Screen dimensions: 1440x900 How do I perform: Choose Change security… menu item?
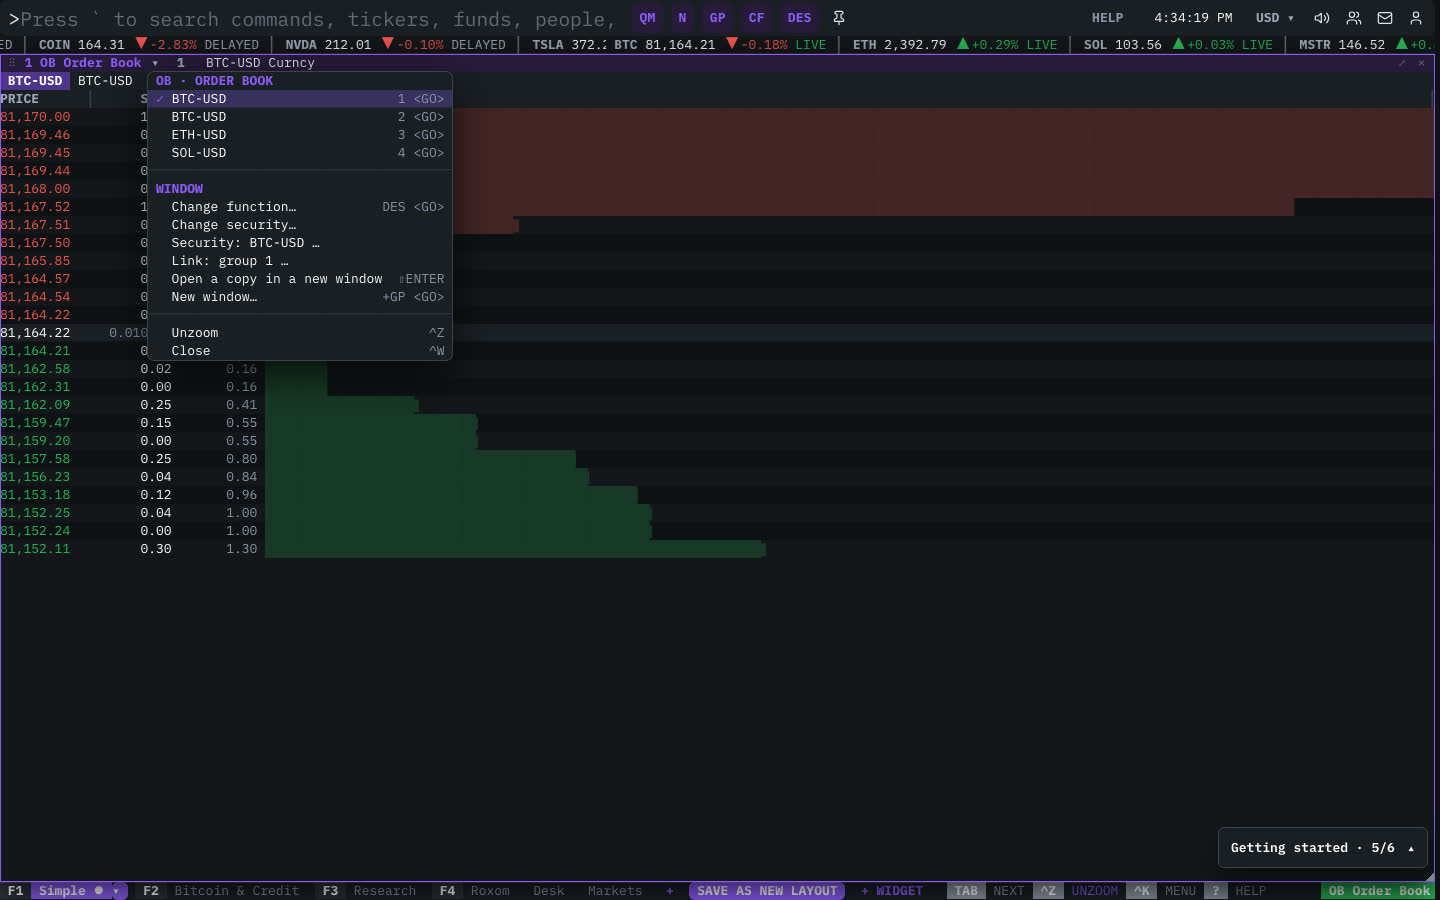pyautogui.click(x=300, y=225)
